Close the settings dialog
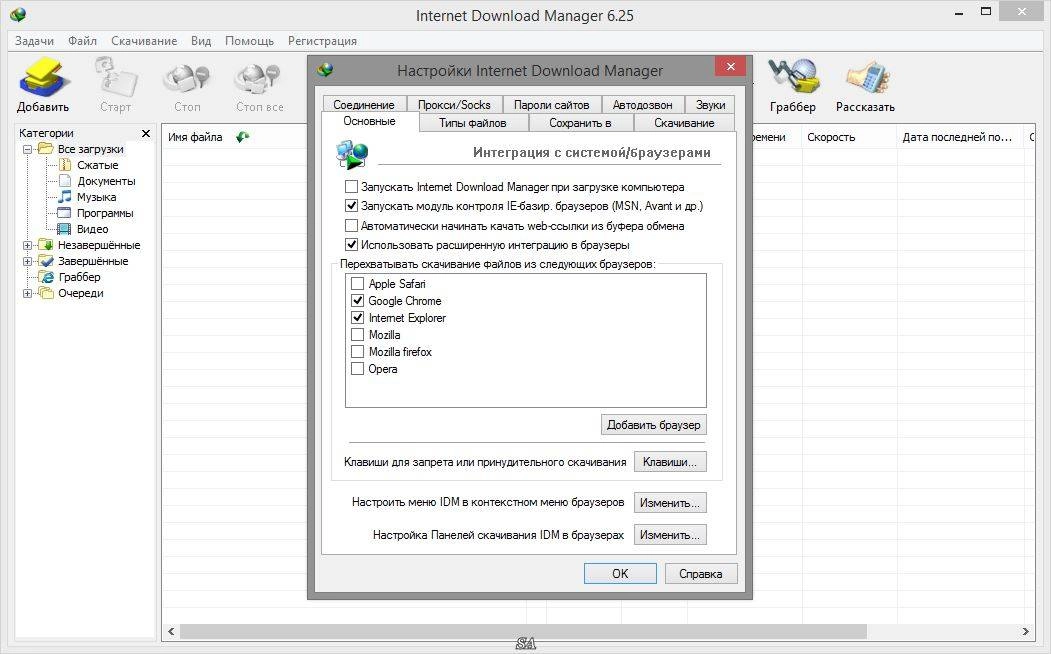This screenshot has width=1051, height=654. [731, 66]
